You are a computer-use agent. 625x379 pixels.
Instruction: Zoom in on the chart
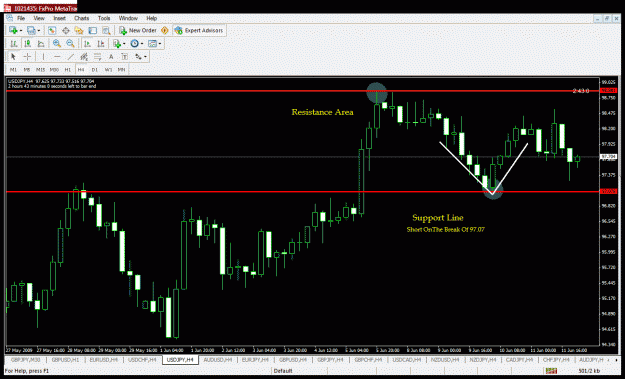tap(57, 43)
